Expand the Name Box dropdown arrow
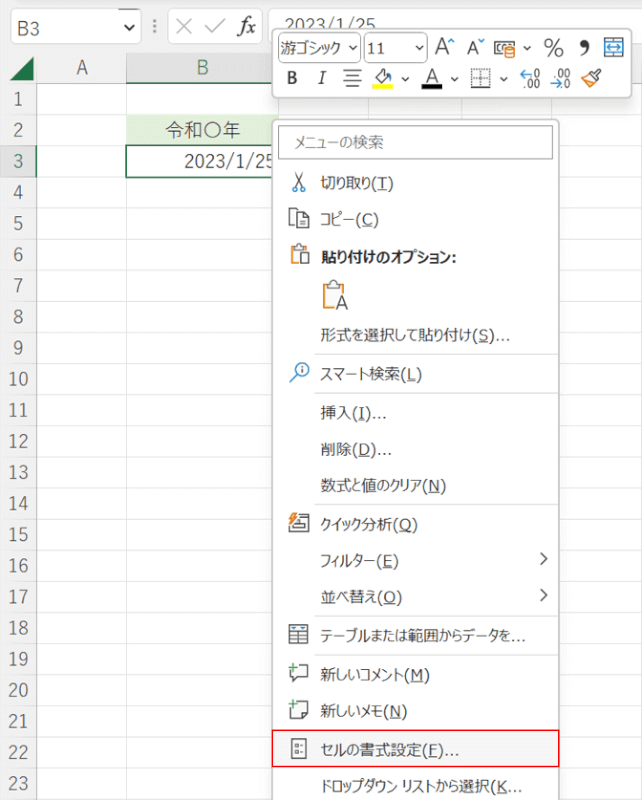Screen dimensions: 642x800 pos(129,27)
